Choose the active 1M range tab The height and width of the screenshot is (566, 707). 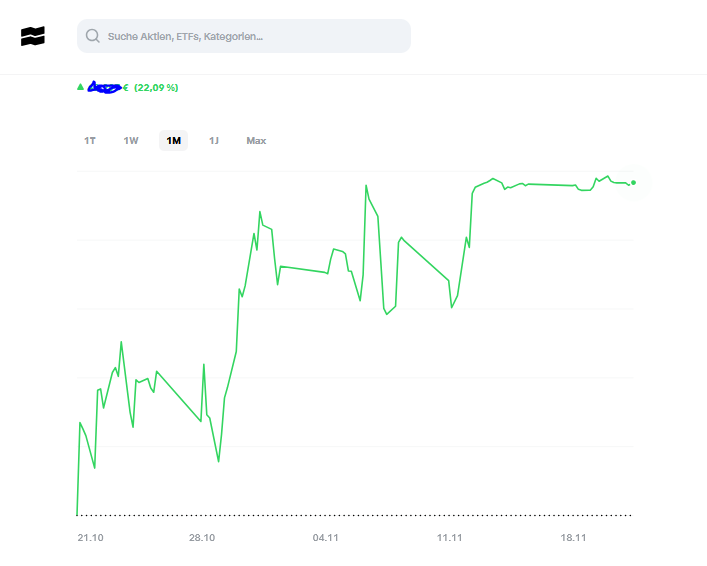tap(173, 141)
